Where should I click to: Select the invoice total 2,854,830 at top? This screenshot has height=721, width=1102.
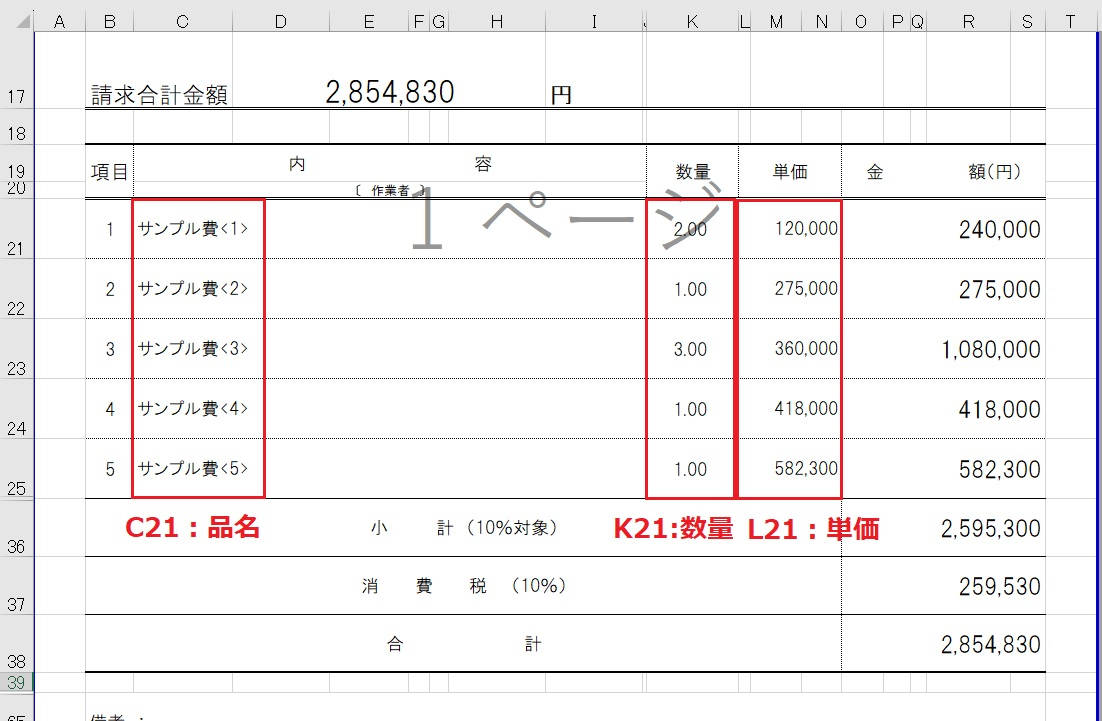point(390,93)
